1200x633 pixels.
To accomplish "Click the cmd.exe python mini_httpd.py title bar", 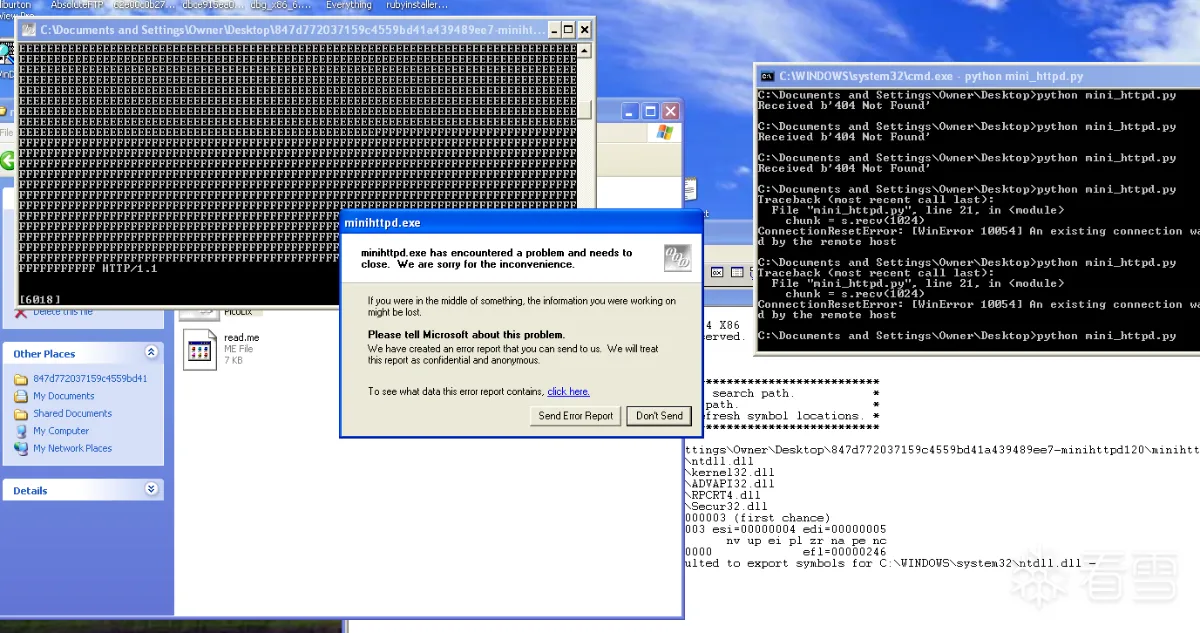I will click(977, 76).
